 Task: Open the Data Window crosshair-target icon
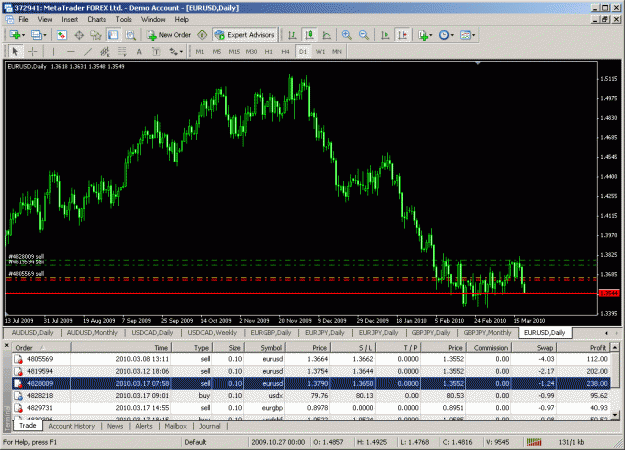79,35
